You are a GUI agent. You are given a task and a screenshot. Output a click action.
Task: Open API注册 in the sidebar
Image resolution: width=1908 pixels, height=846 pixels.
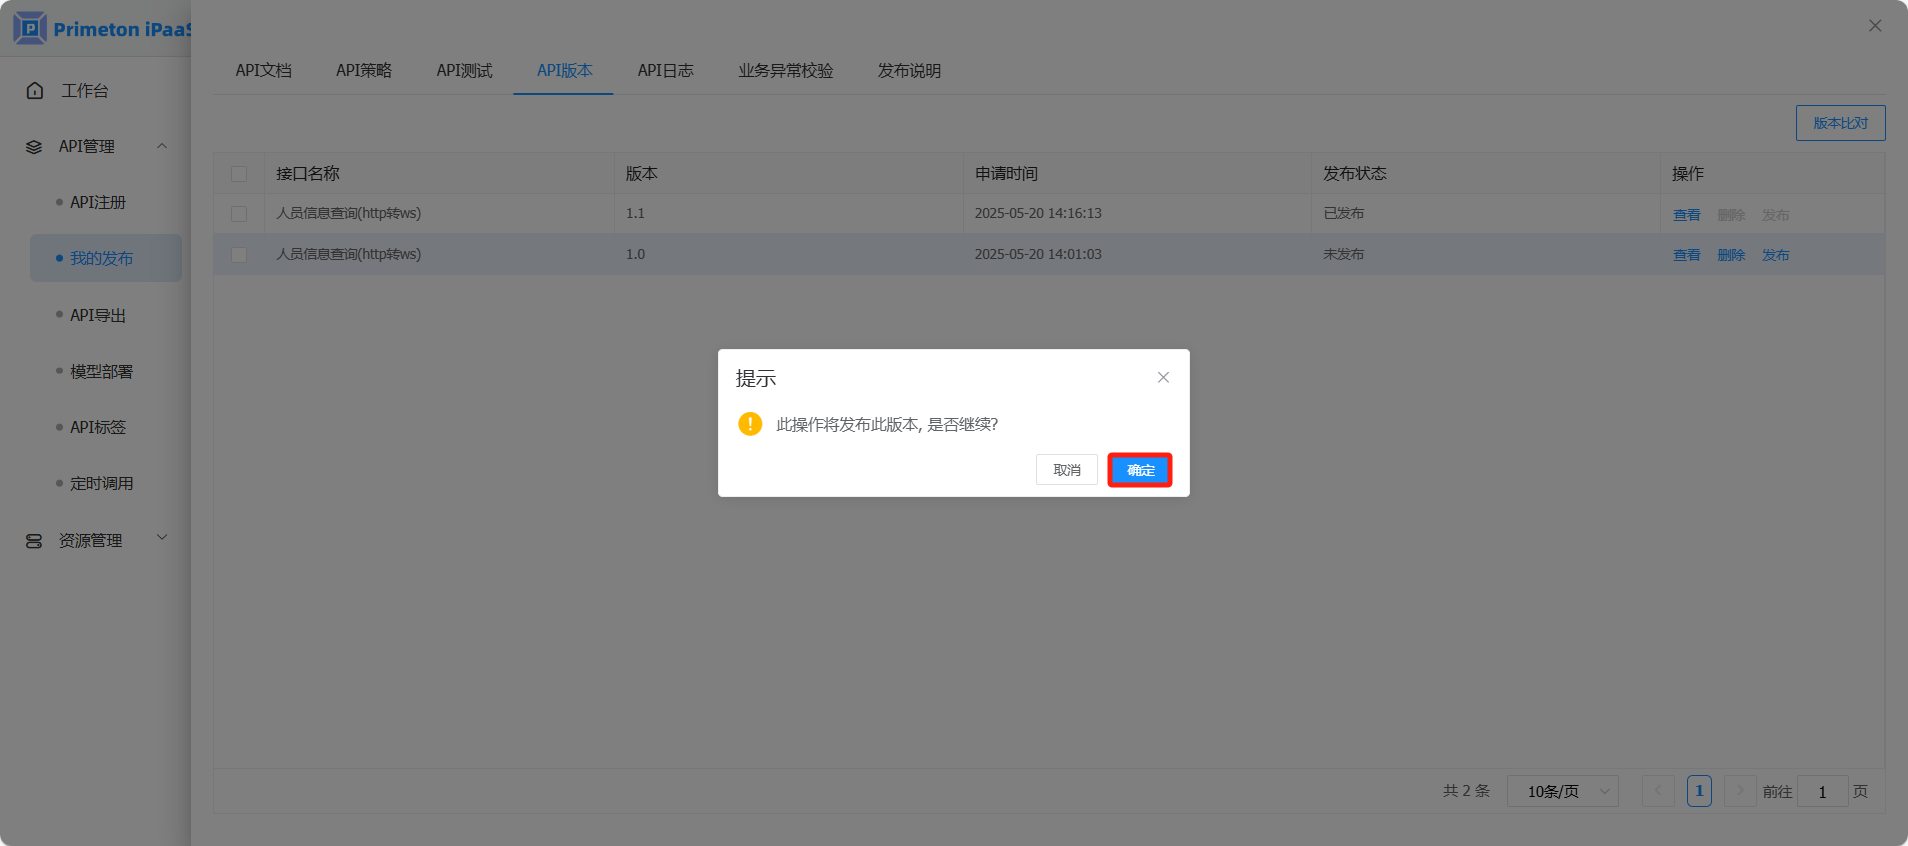98,202
